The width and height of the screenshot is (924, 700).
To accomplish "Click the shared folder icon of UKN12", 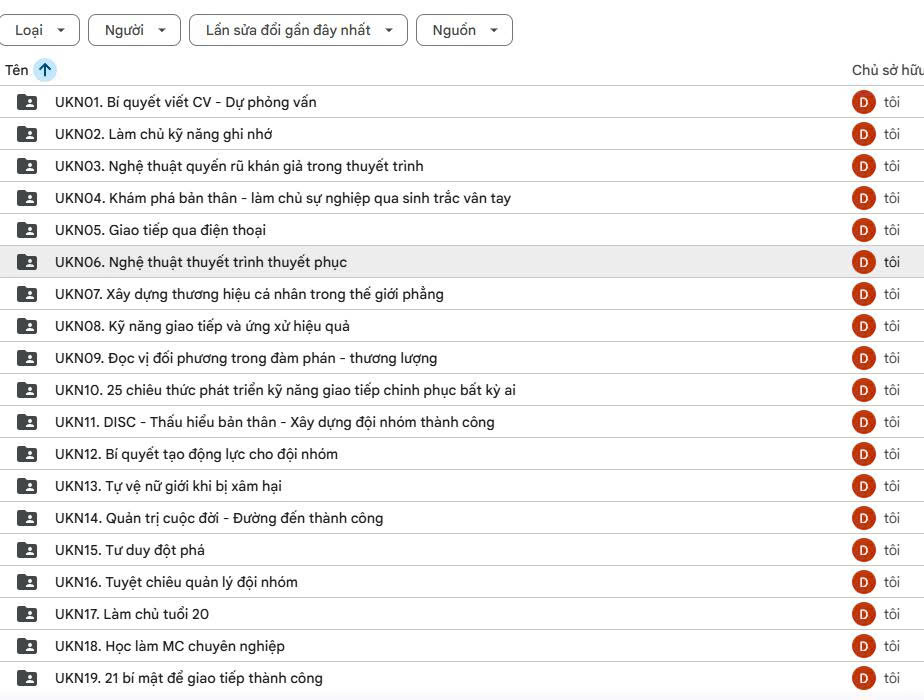I will click(x=27, y=454).
